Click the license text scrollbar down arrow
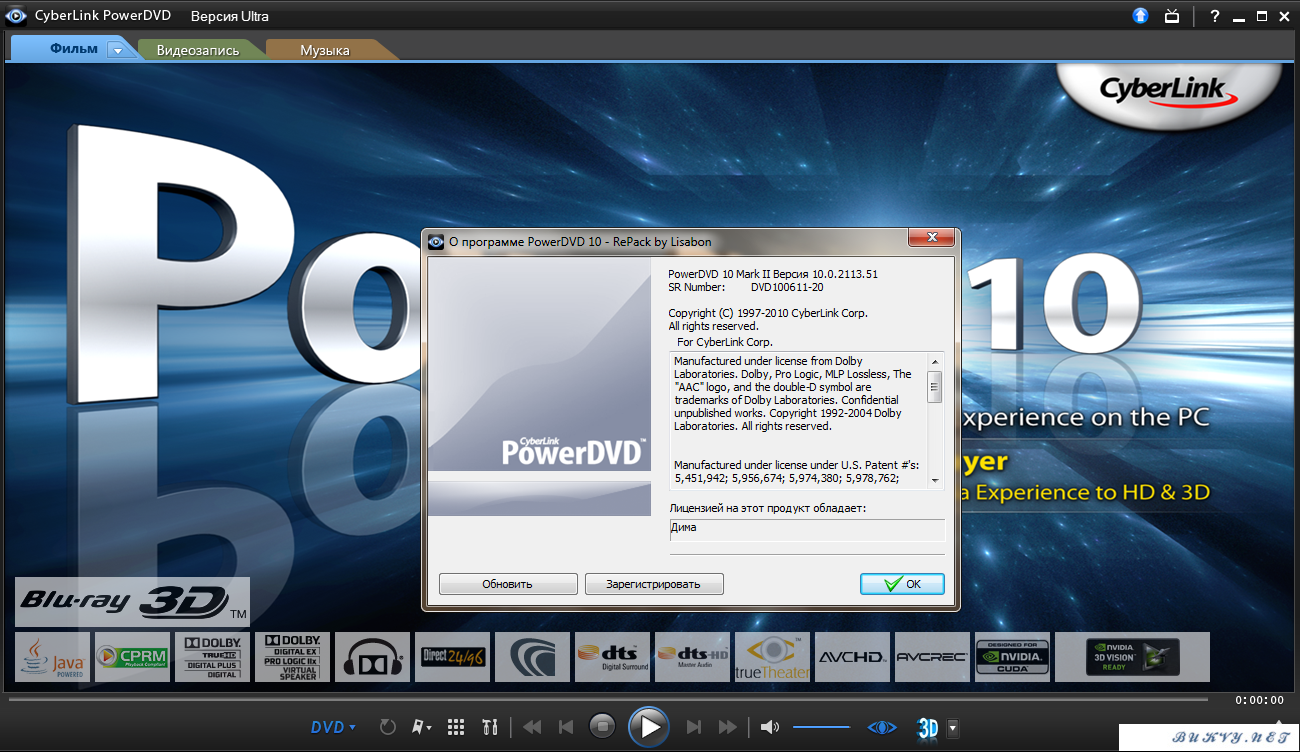Viewport: 1300px width, 752px height. pyautogui.click(x=935, y=481)
